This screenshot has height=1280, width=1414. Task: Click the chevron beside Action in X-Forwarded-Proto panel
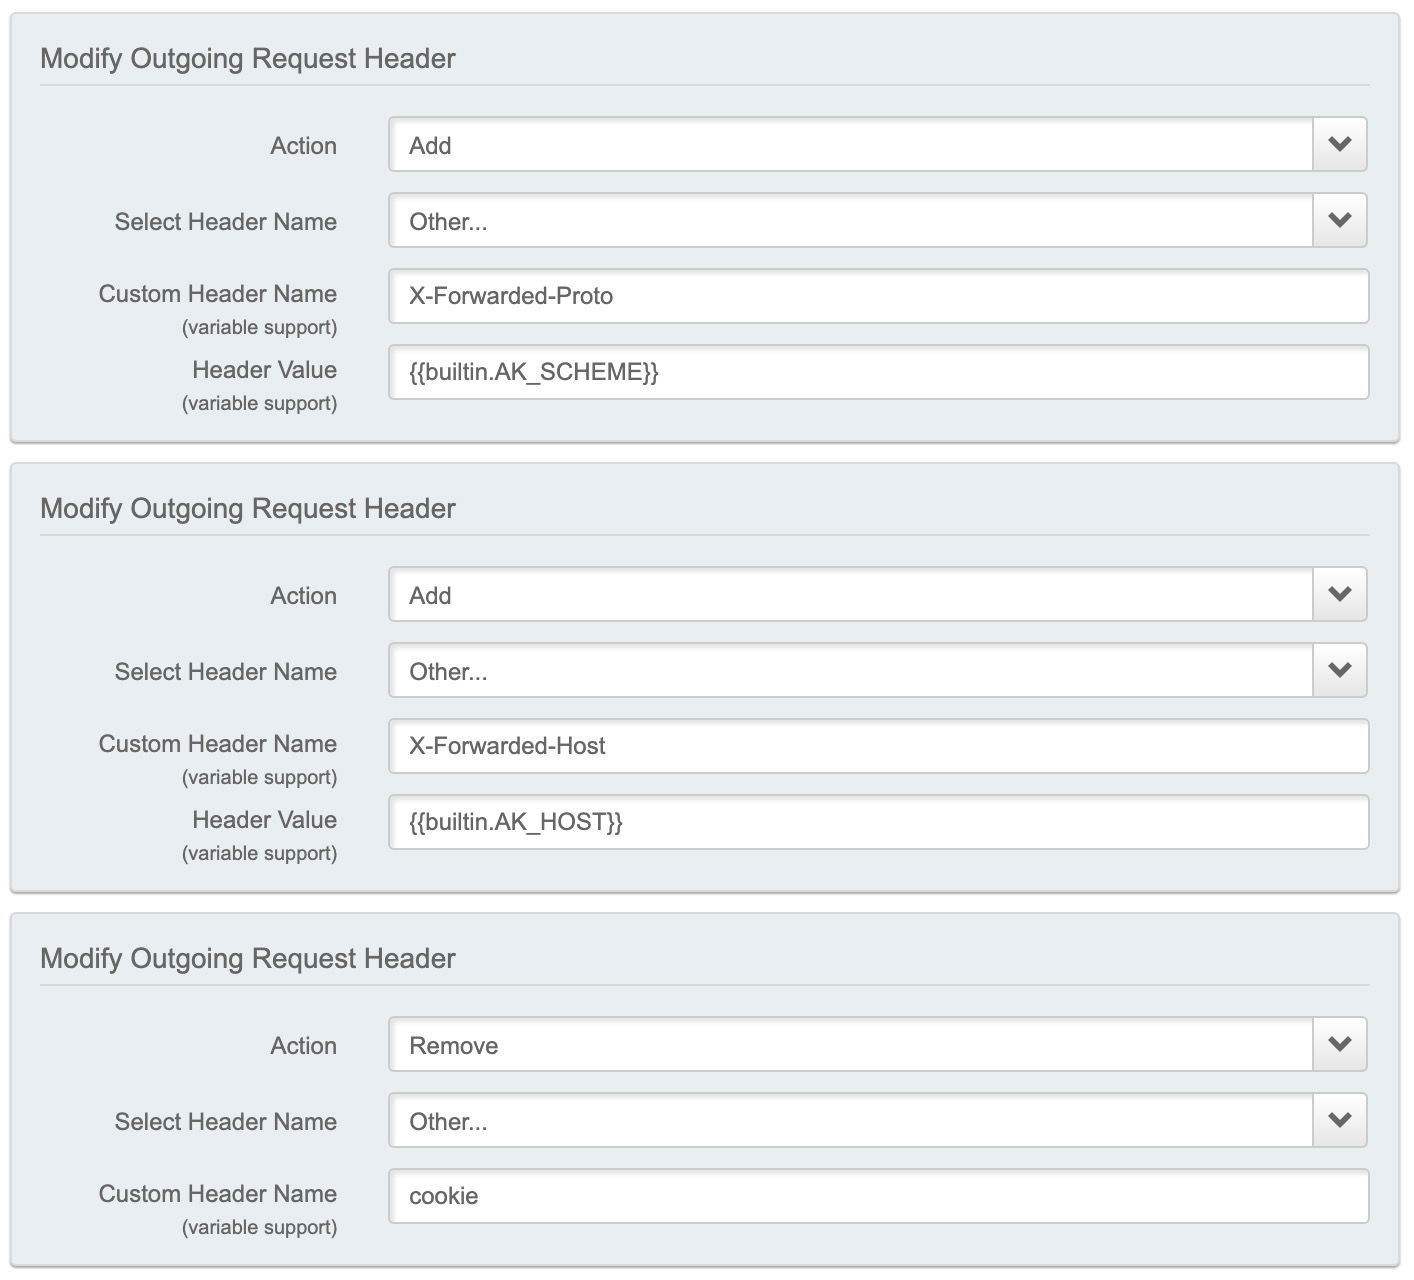click(x=1339, y=144)
